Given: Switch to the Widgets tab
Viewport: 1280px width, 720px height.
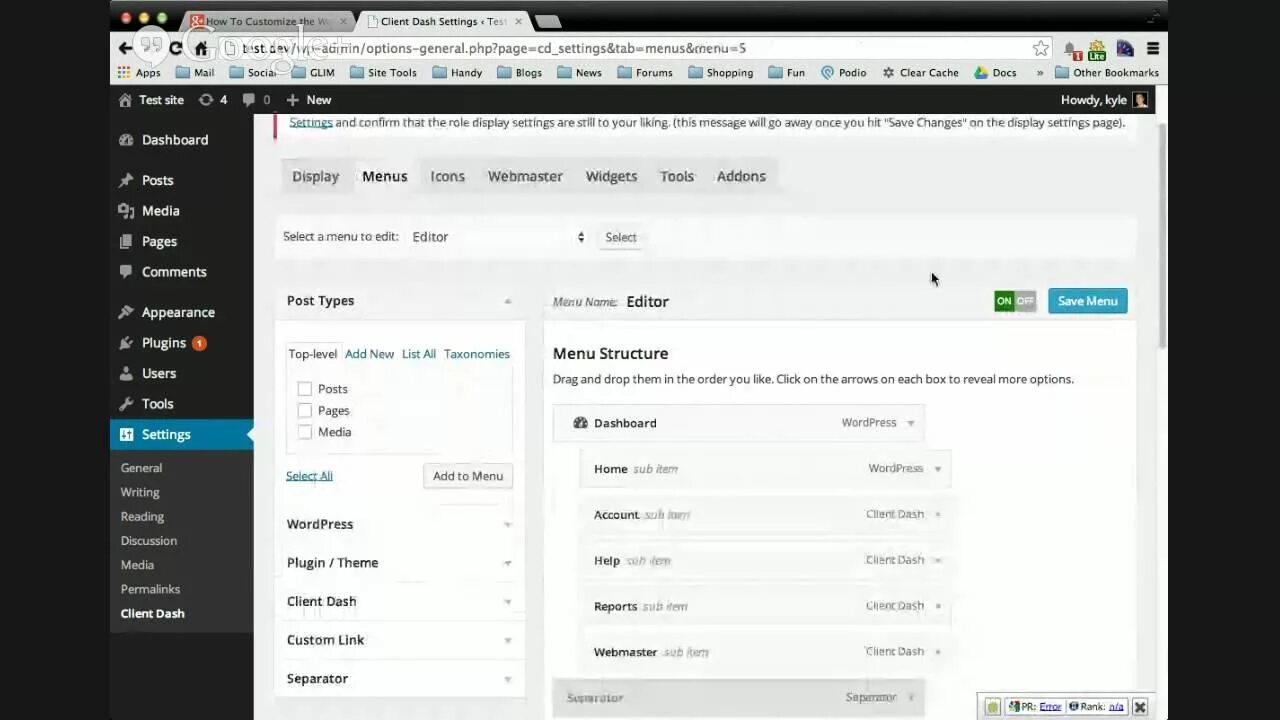Looking at the screenshot, I should pos(611,176).
